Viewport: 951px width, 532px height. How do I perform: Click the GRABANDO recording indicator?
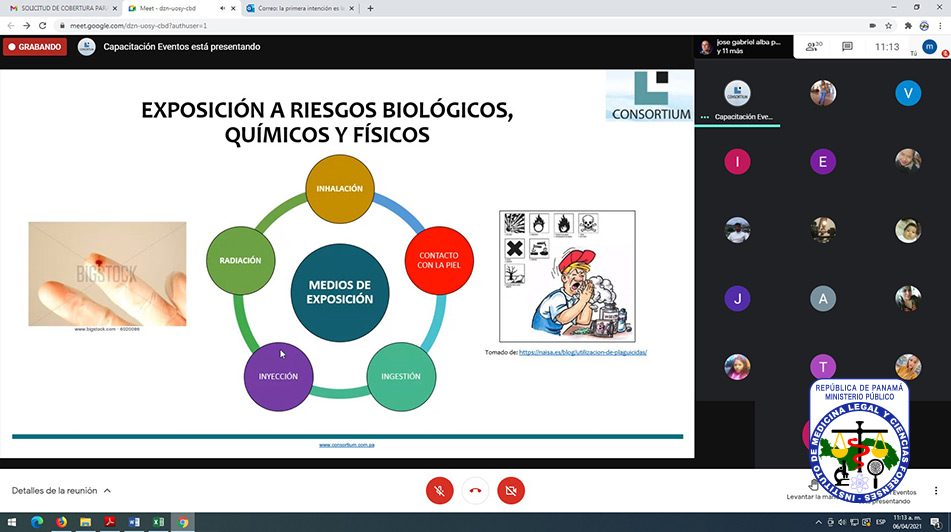pos(35,47)
